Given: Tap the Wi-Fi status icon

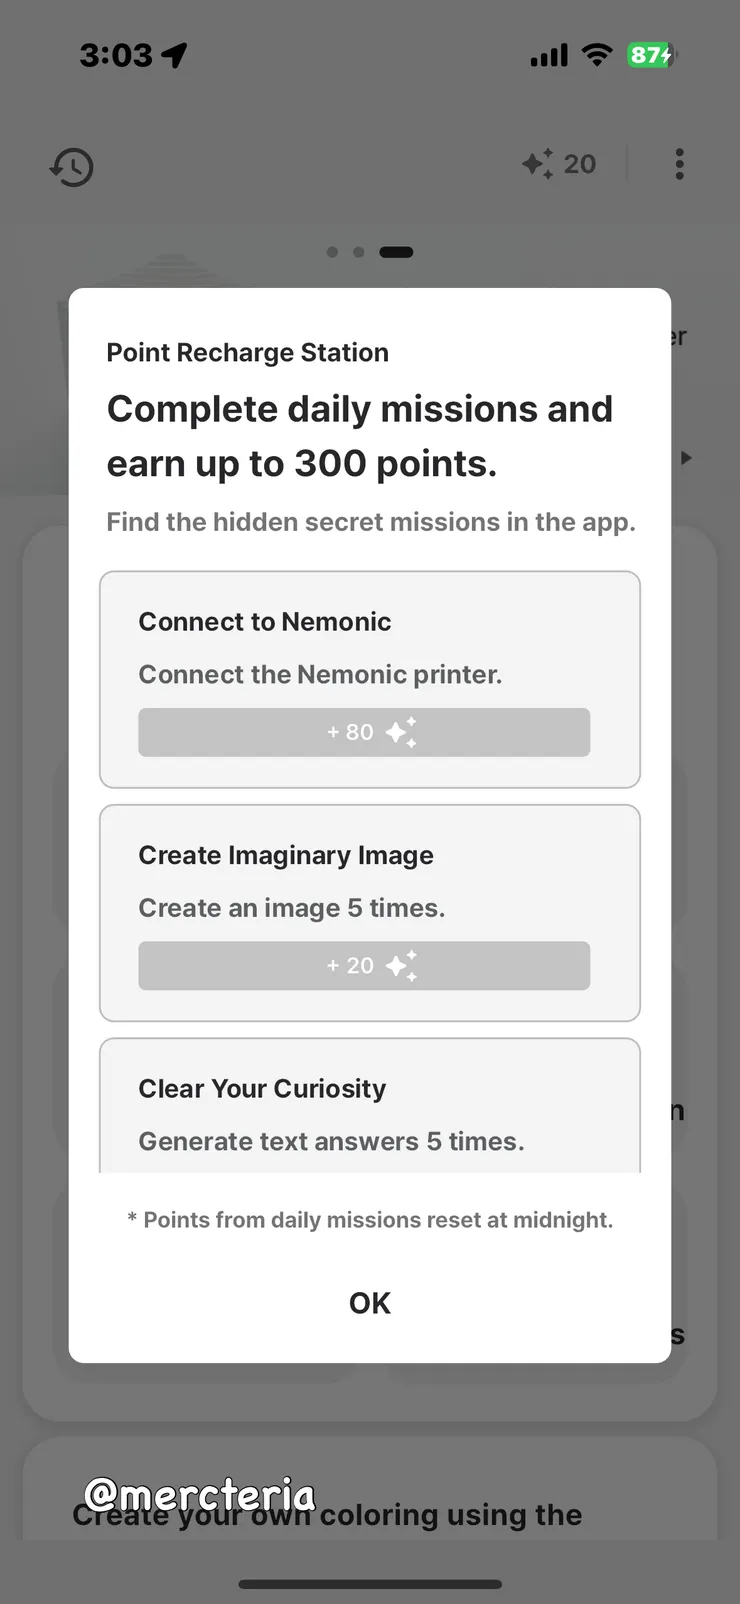Looking at the screenshot, I should click(x=597, y=55).
